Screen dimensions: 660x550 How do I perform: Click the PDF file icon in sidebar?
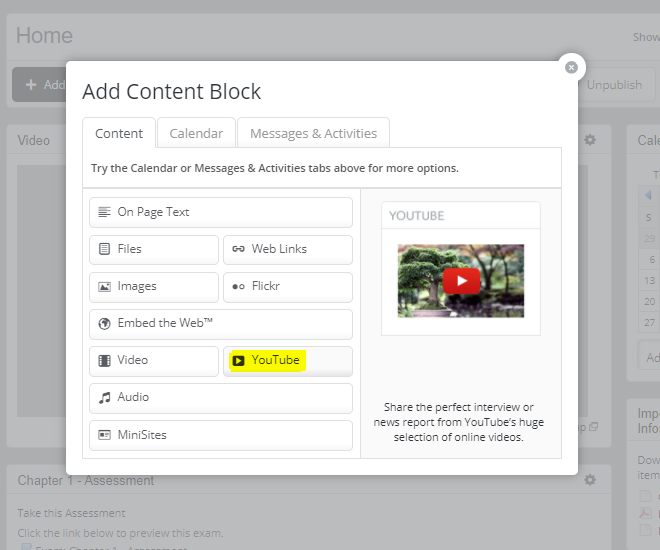(x=645, y=513)
